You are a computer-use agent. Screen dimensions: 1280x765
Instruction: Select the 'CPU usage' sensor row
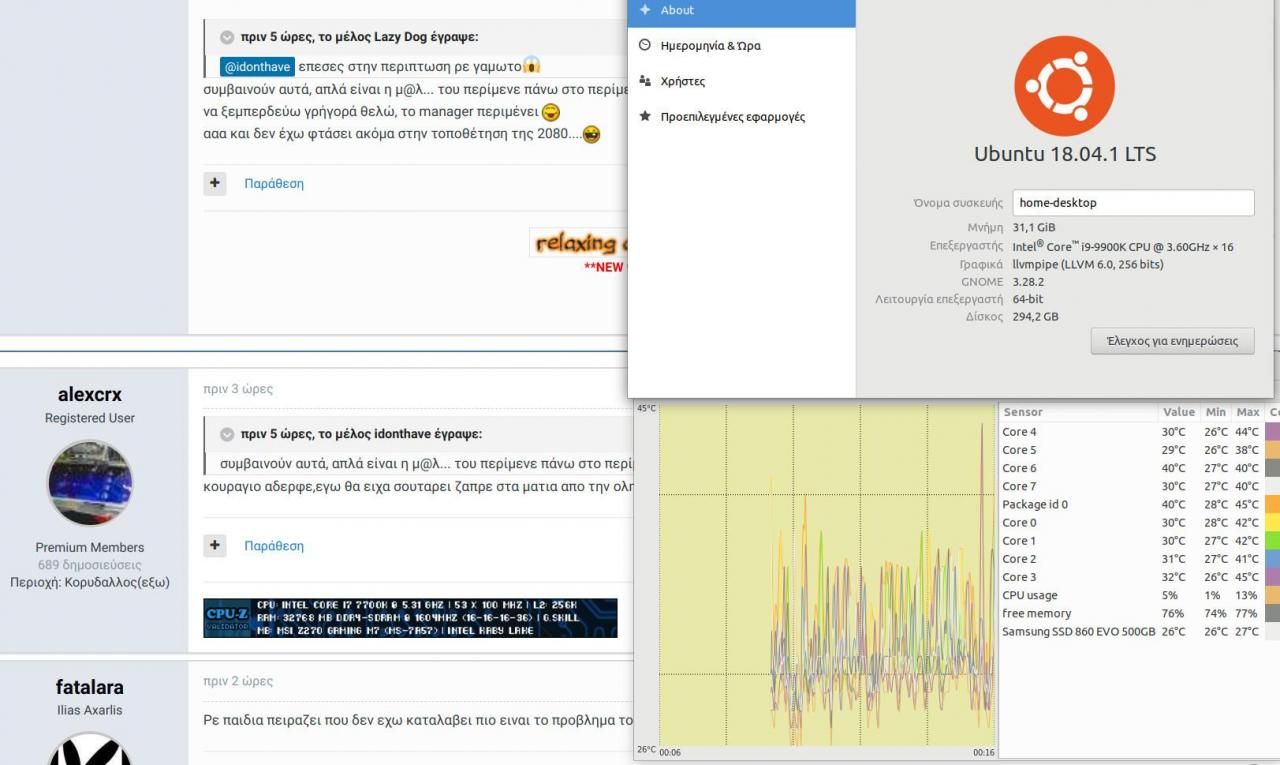(1140, 596)
